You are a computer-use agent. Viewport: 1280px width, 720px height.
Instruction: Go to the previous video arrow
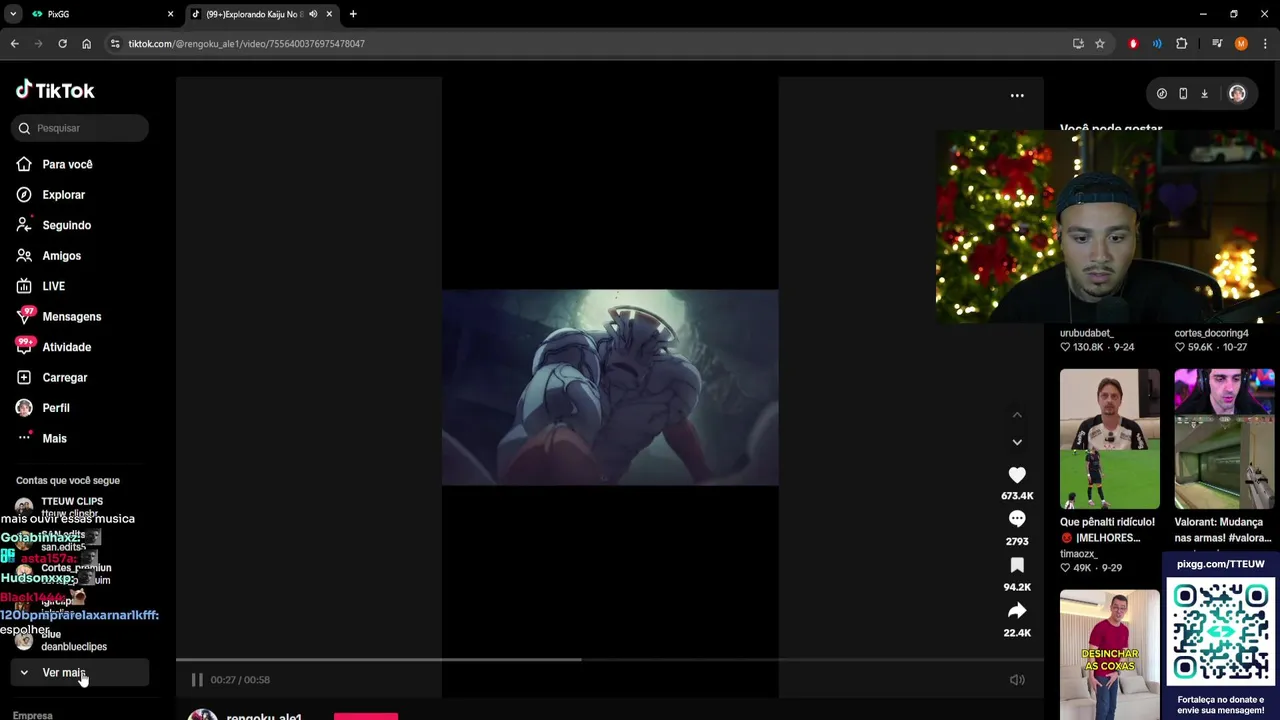[1017, 414]
